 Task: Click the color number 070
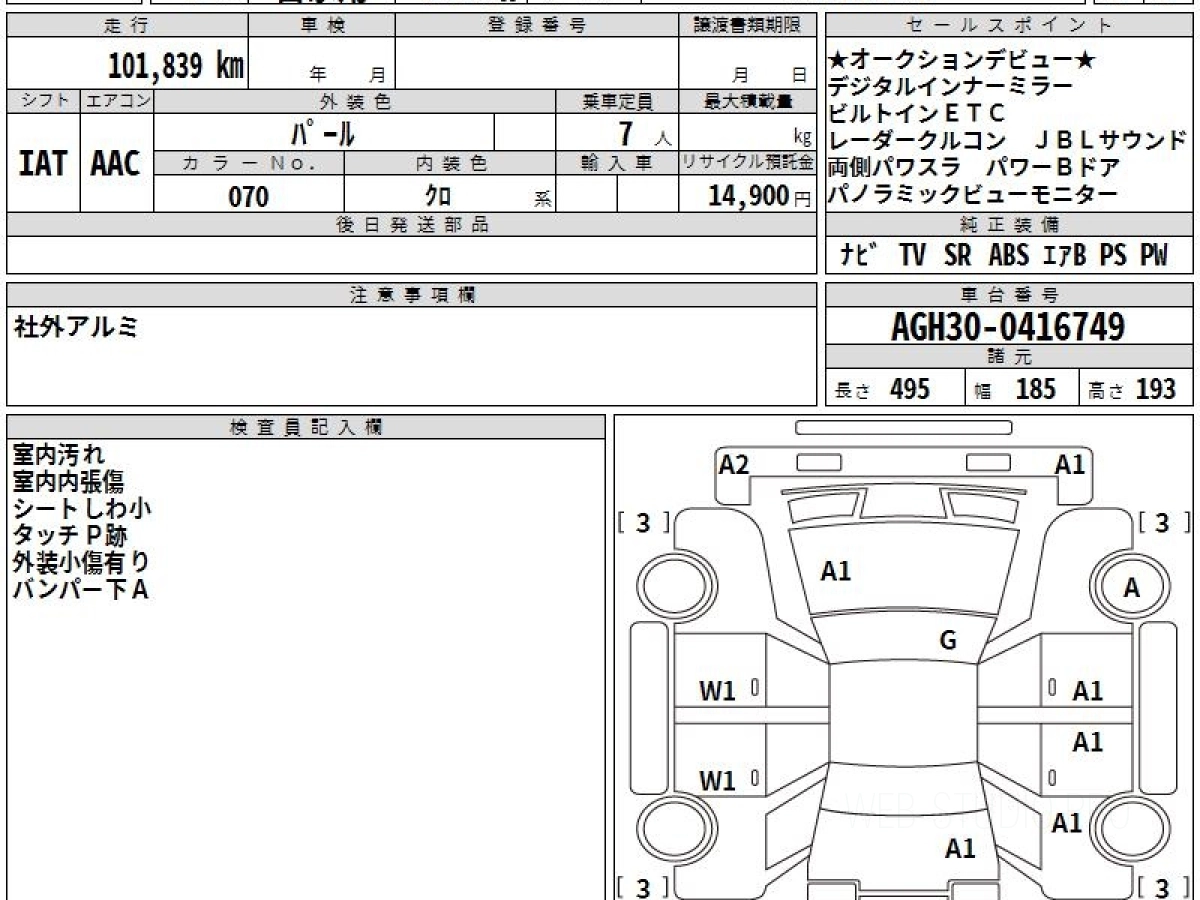[249, 196]
